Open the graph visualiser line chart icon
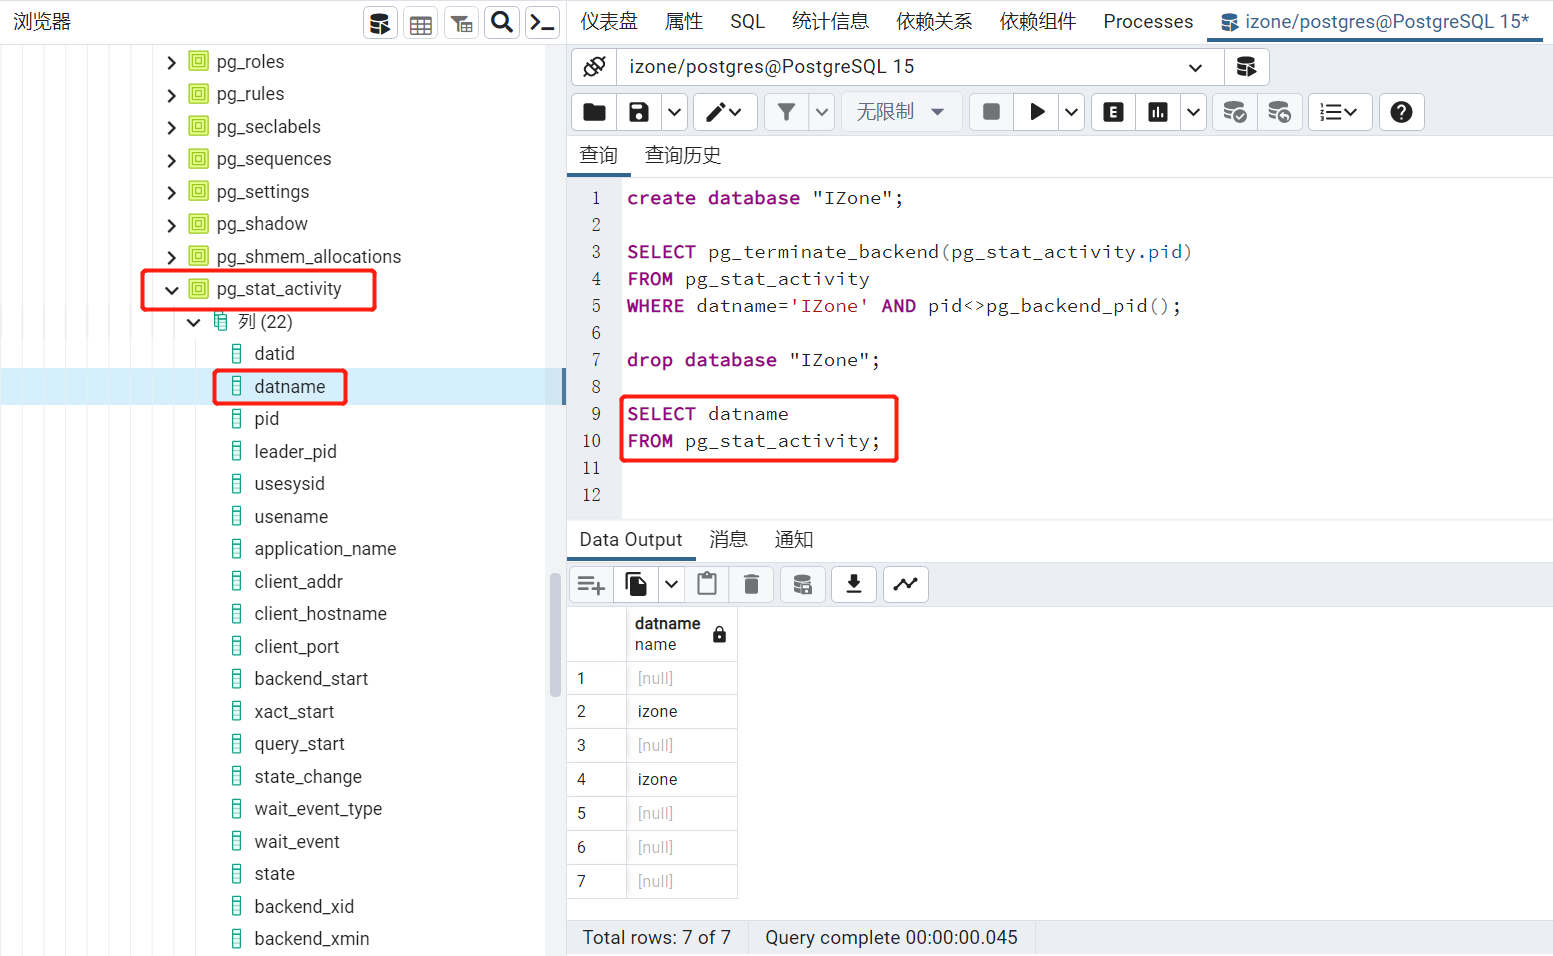Image resolution: width=1553 pixels, height=956 pixels. pos(906,584)
